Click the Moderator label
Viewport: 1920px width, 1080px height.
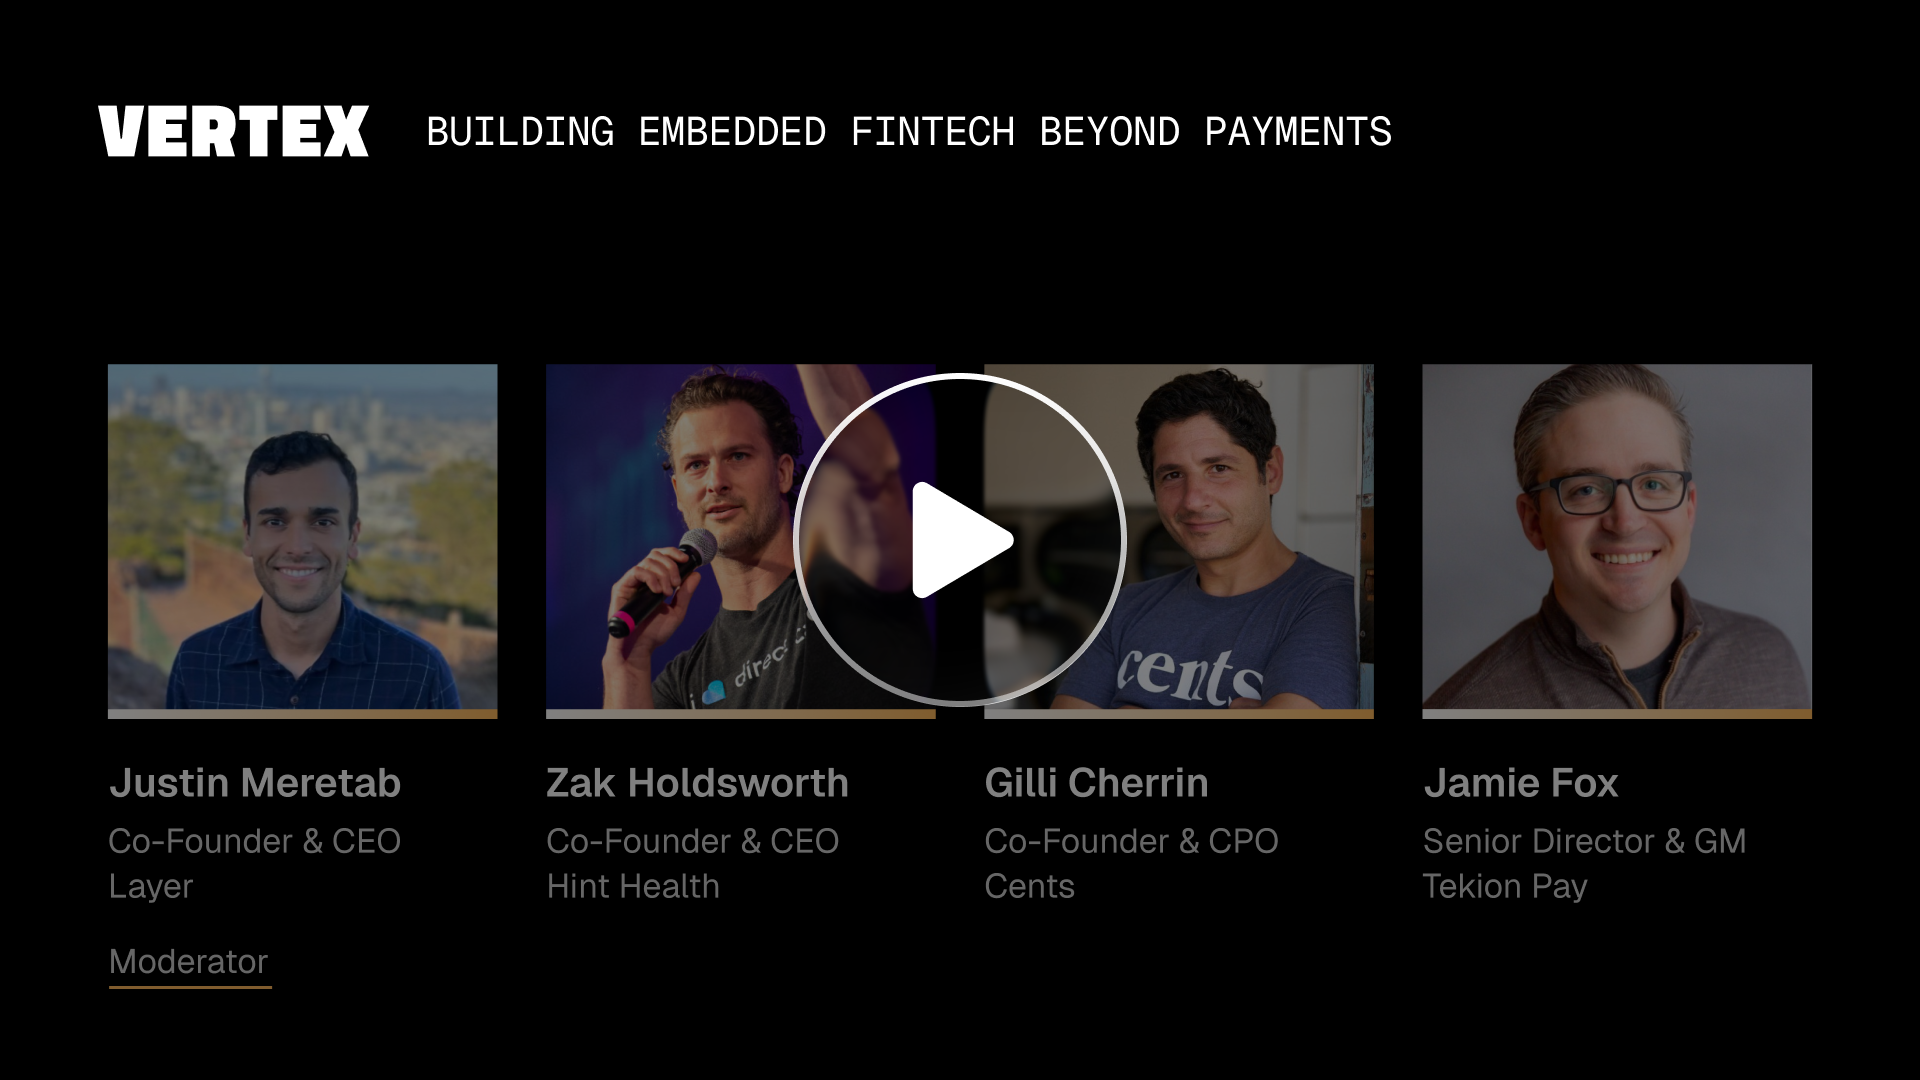coord(189,962)
